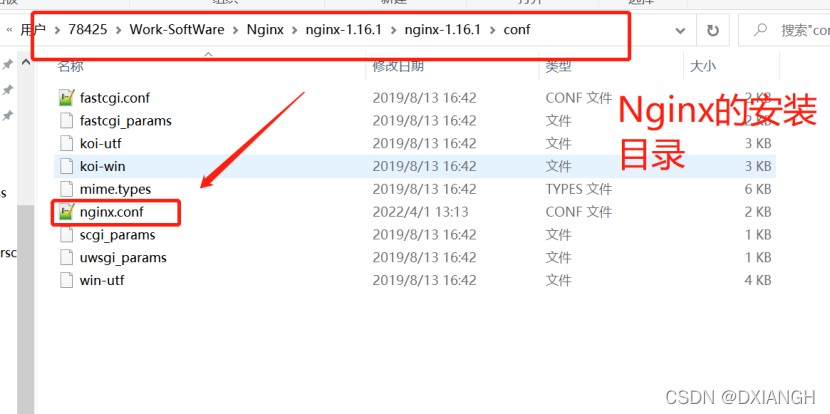Viewport: 830px width, 414px height.
Task: Go to the Work-SoftWare breadcrumb folder
Action: click(177, 30)
